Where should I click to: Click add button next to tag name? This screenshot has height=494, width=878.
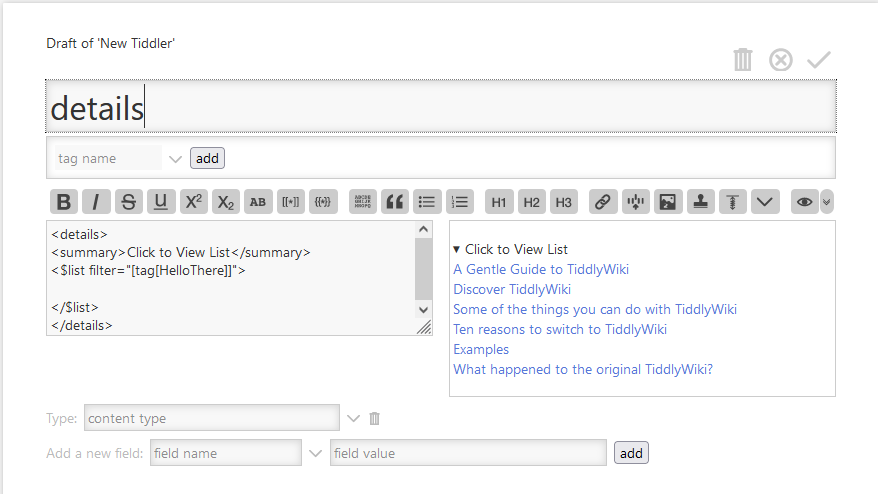click(207, 159)
